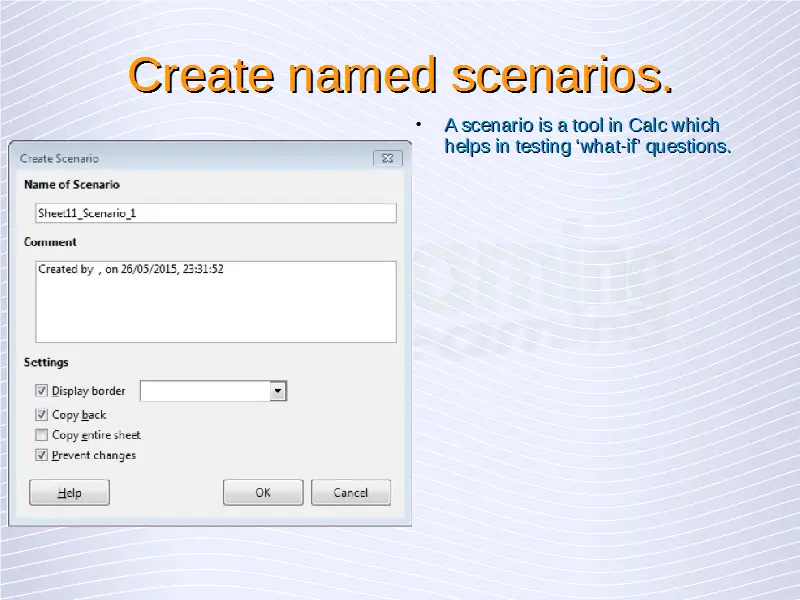The image size is (800, 600).
Task: Click the 'Settings' section heading
Action: coord(46,362)
